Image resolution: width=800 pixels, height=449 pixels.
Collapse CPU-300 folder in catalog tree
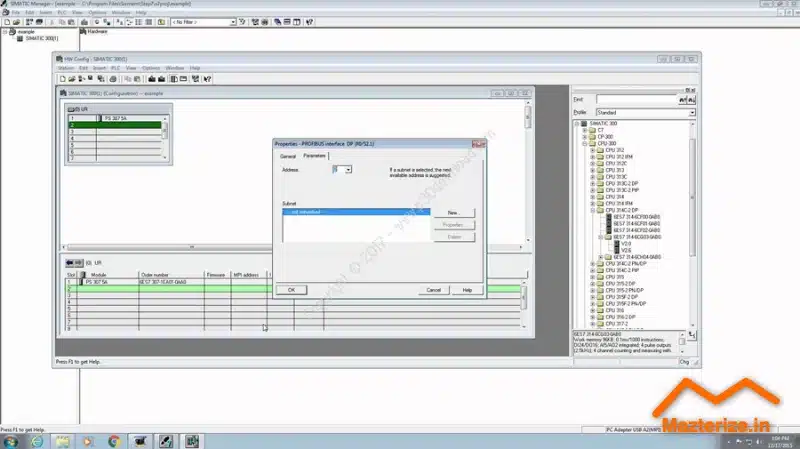585,144
